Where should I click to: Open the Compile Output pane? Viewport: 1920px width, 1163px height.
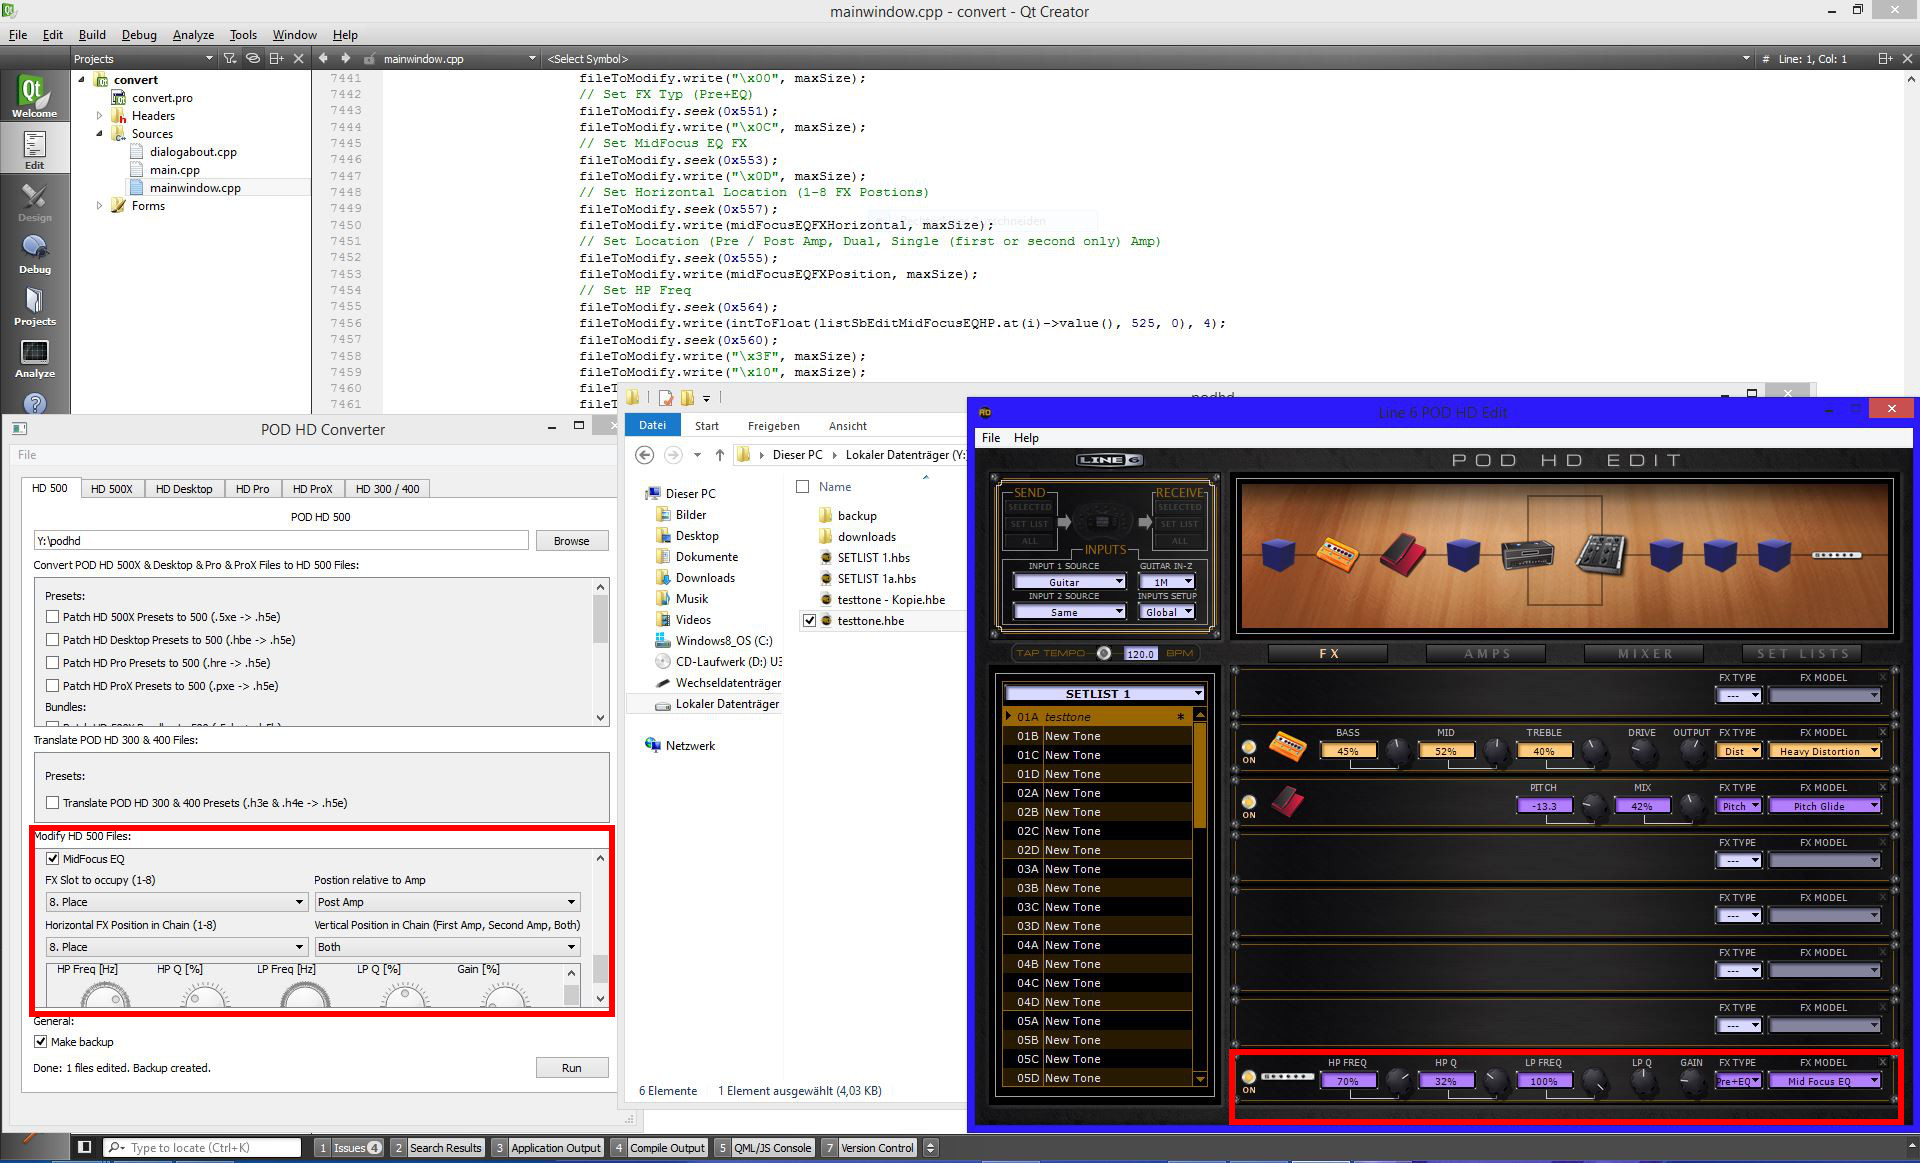pyautogui.click(x=659, y=1148)
